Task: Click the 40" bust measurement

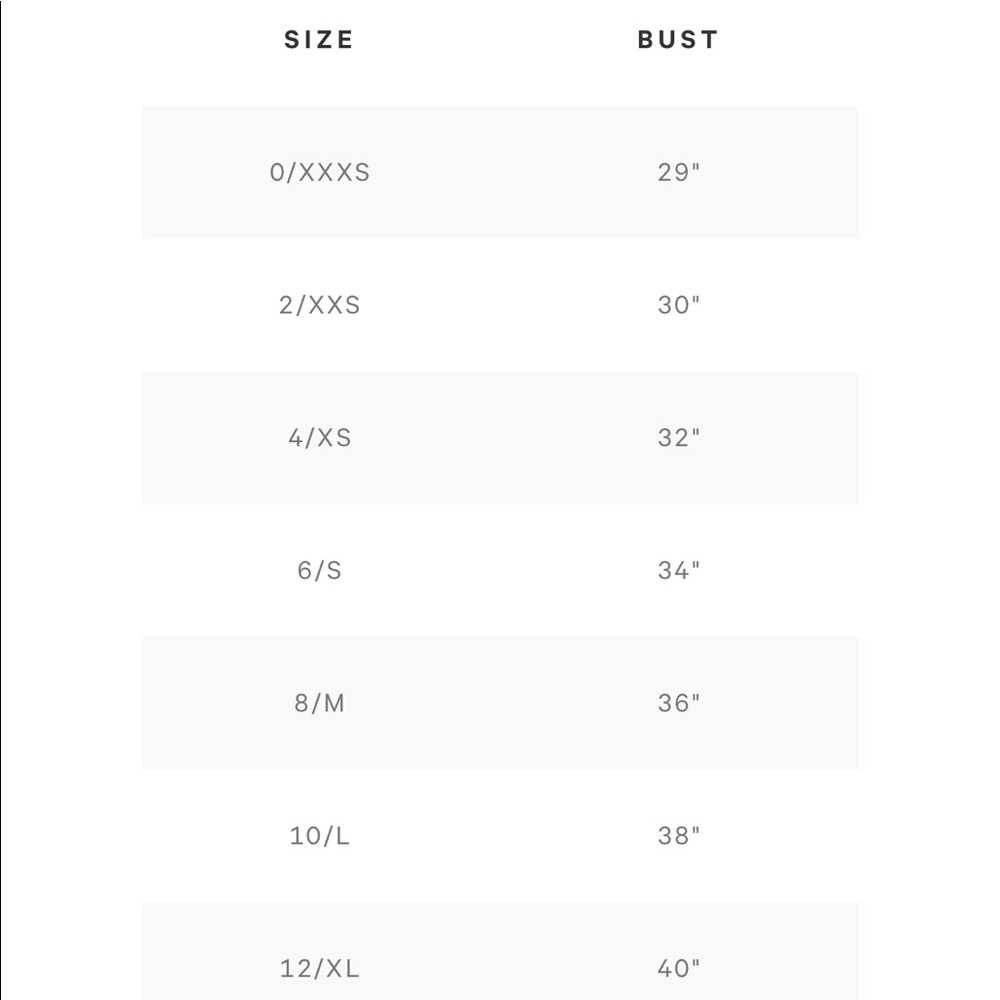Action: pyautogui.click(x=679, y=968)
